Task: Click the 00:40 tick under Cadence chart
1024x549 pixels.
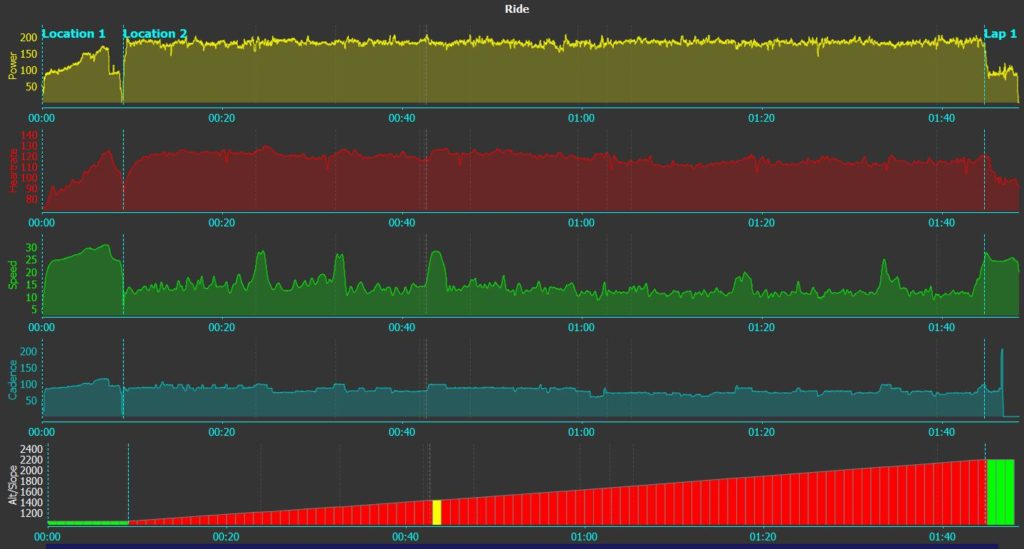Action: tap(402, 432)
